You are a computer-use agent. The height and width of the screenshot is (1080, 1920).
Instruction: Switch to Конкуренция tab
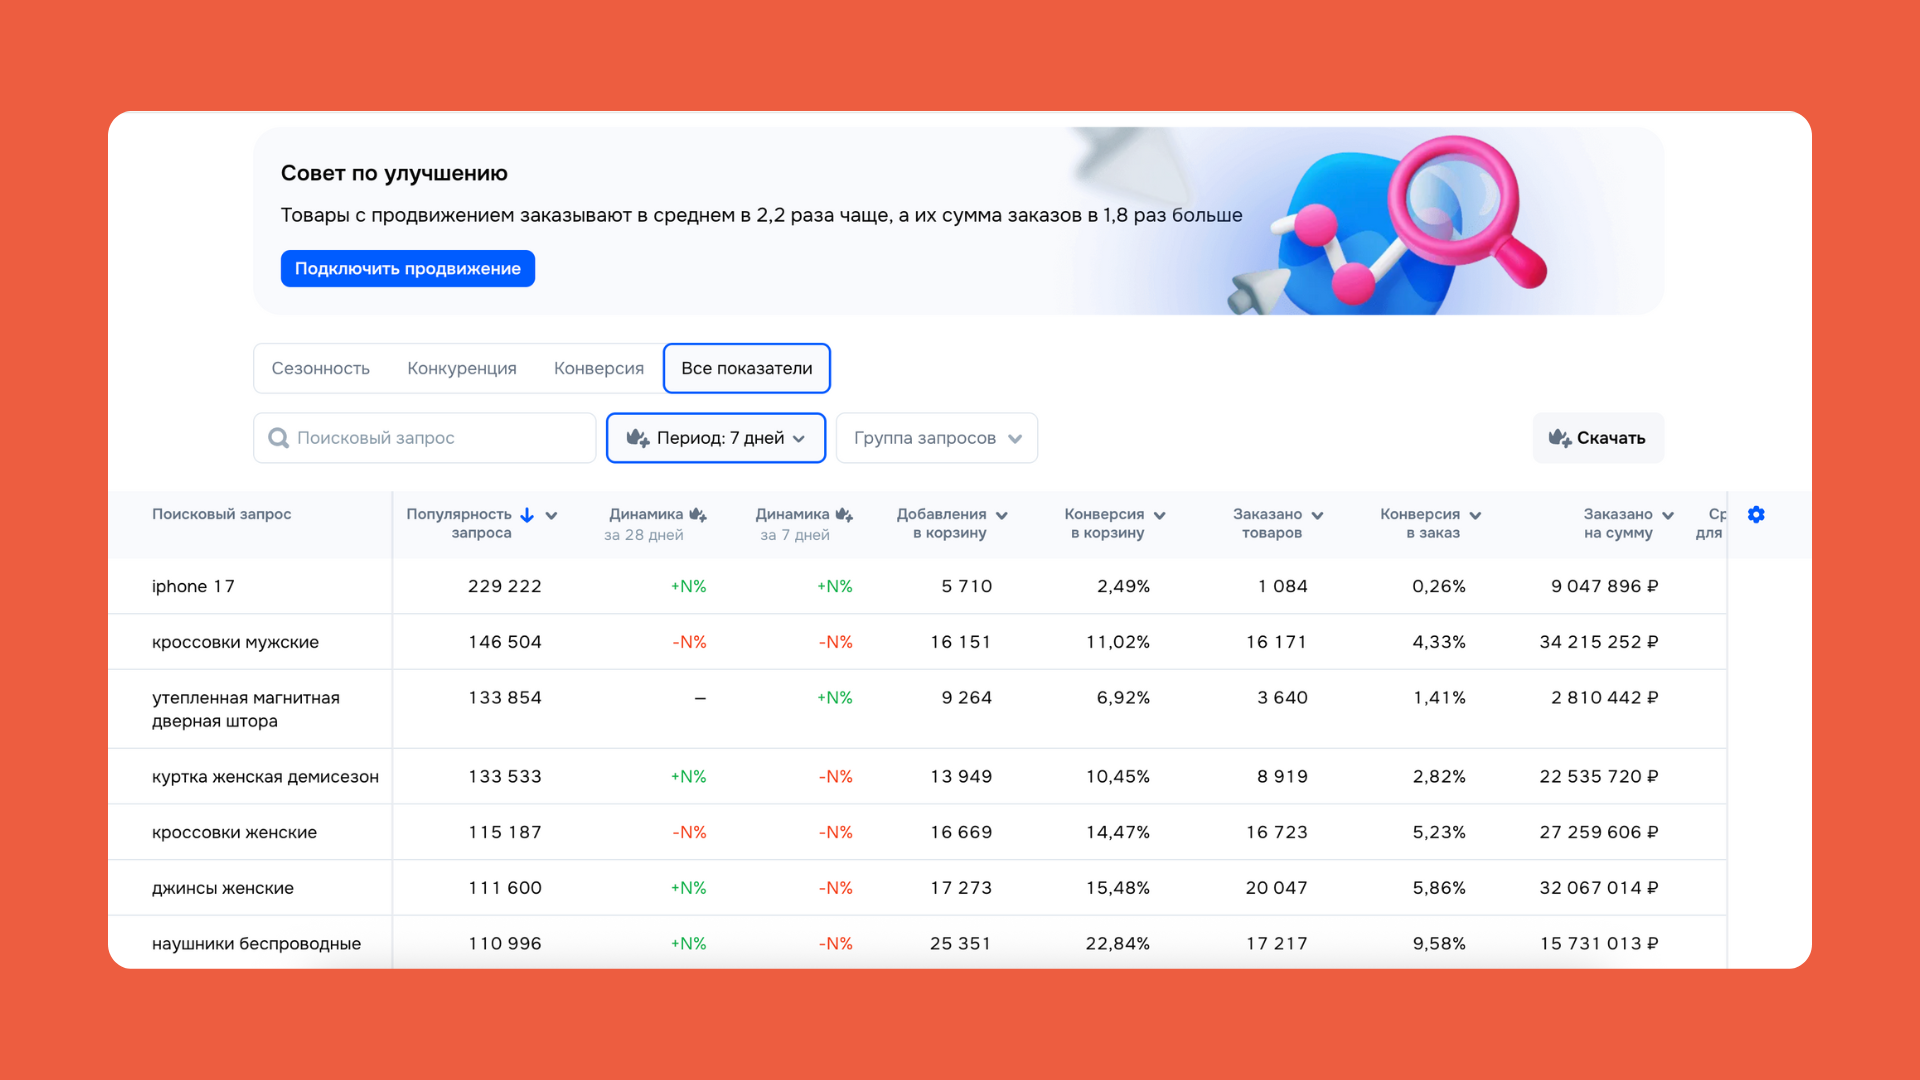461,368
